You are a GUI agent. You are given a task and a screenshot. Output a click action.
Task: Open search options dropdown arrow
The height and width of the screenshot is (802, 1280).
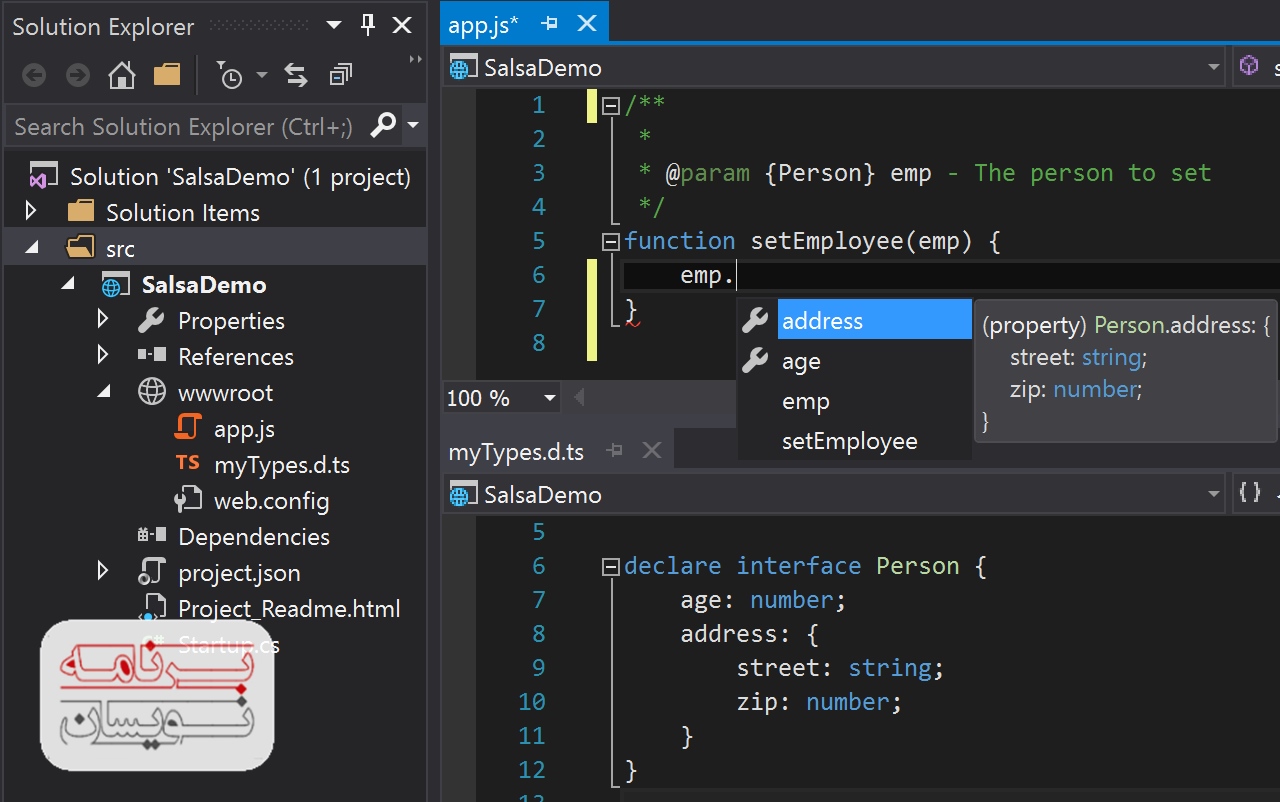(412, 127)
